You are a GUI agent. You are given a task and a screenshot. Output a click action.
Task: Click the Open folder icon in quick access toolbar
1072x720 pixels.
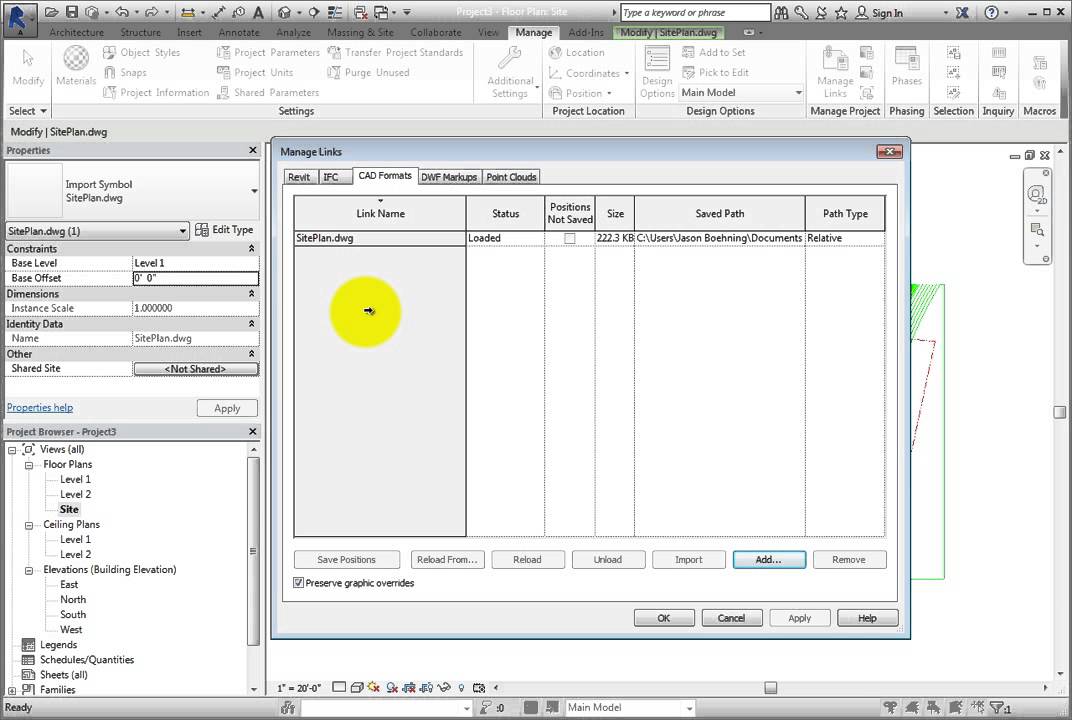[x=51, y=12]
